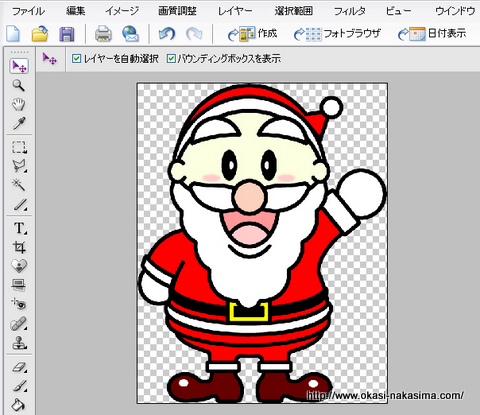Viewport: 480px width, 415px height.
Task: Open the 選択範囲 menu
Action: 294,11
